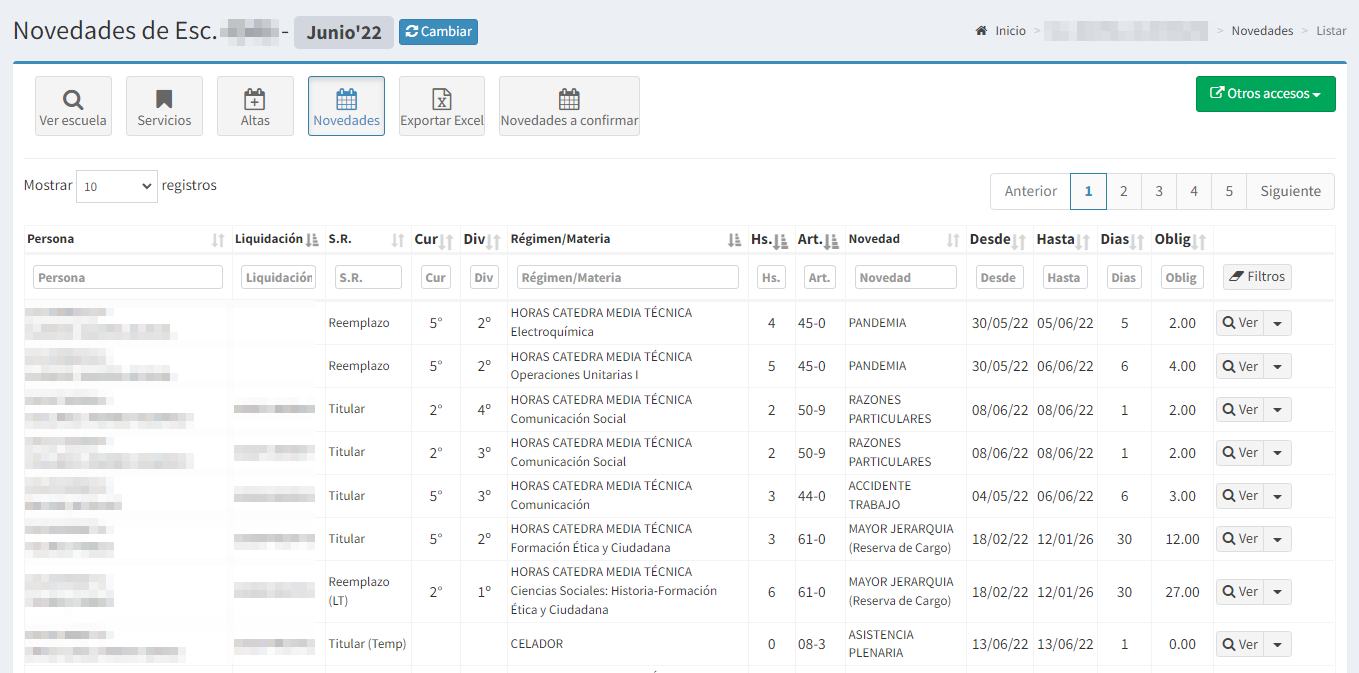Go to page 2
Viewport: 1359px width, 673px height.
(x=1124, y=191)
